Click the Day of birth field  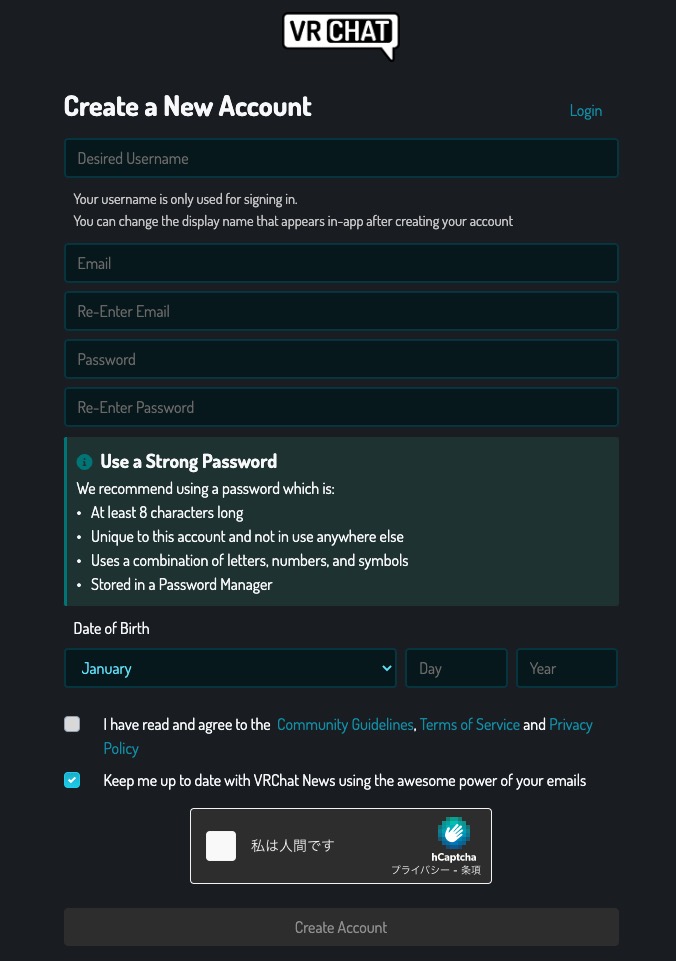click(456, 669)
